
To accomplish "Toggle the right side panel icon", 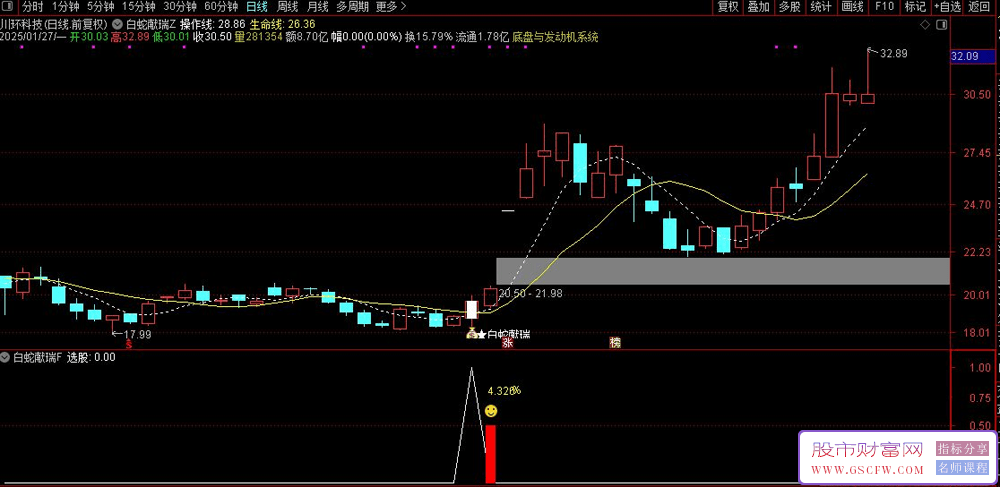I will pyautogui.click(x=942, y=25).
